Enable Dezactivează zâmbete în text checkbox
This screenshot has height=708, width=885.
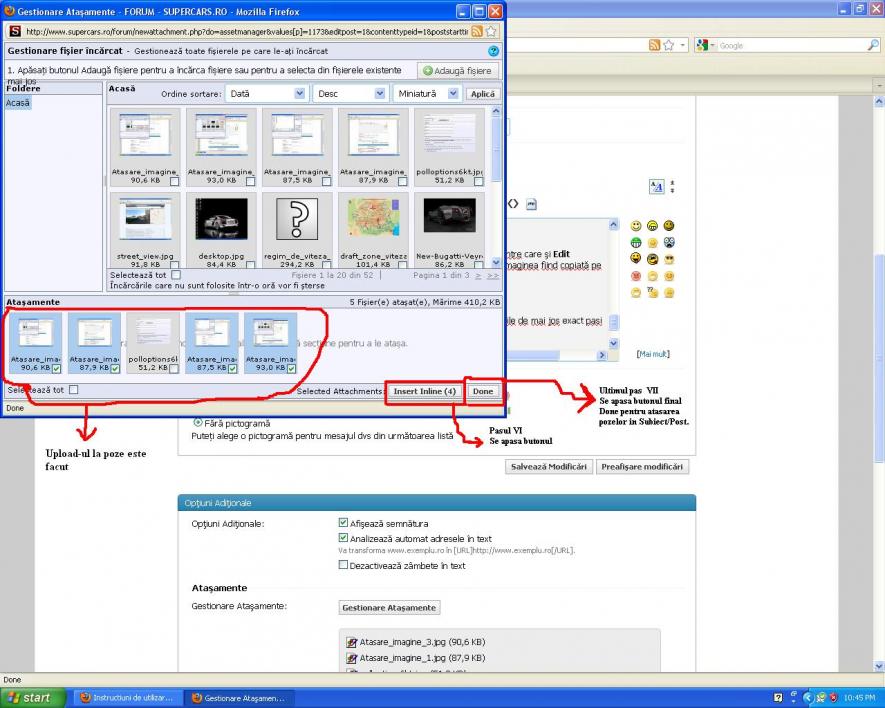pyautogui.click(x=344, y=565)
